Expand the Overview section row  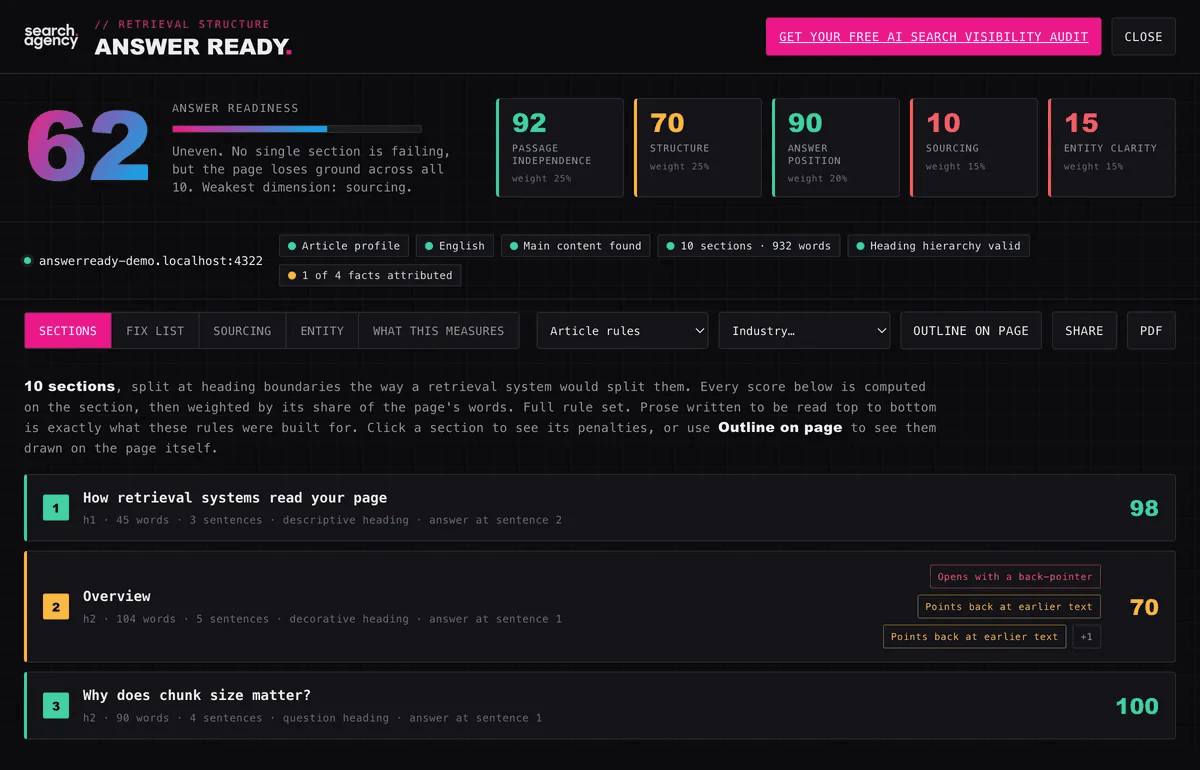(x=600, y=607)
